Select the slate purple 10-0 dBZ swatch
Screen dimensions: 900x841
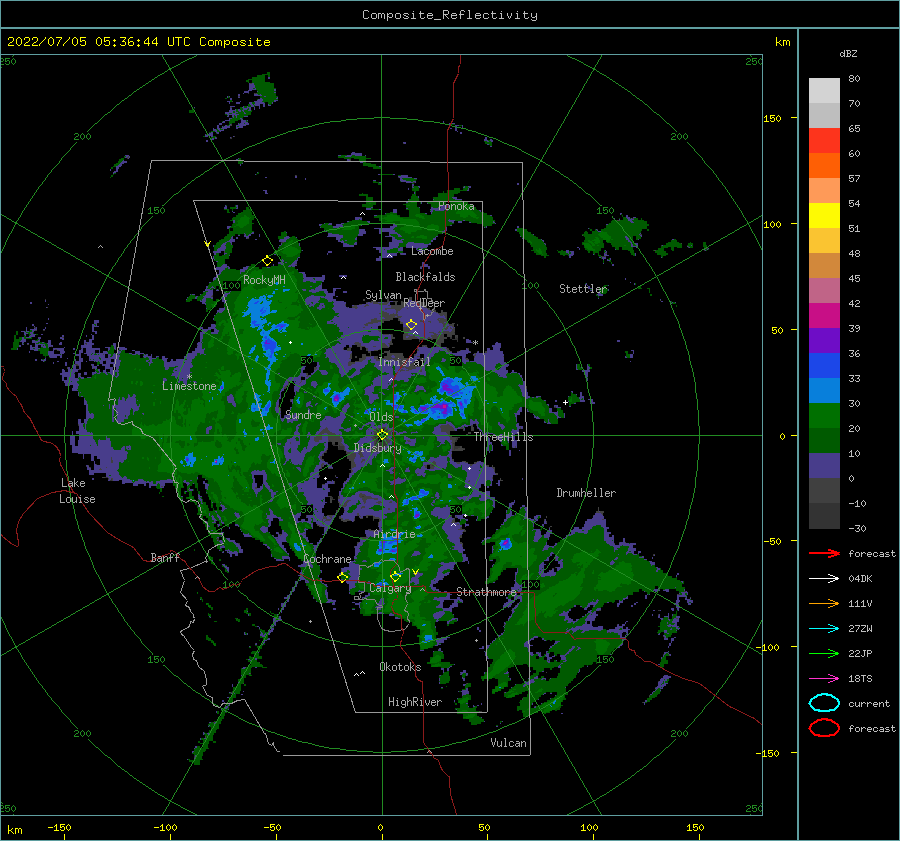point(824,466)
